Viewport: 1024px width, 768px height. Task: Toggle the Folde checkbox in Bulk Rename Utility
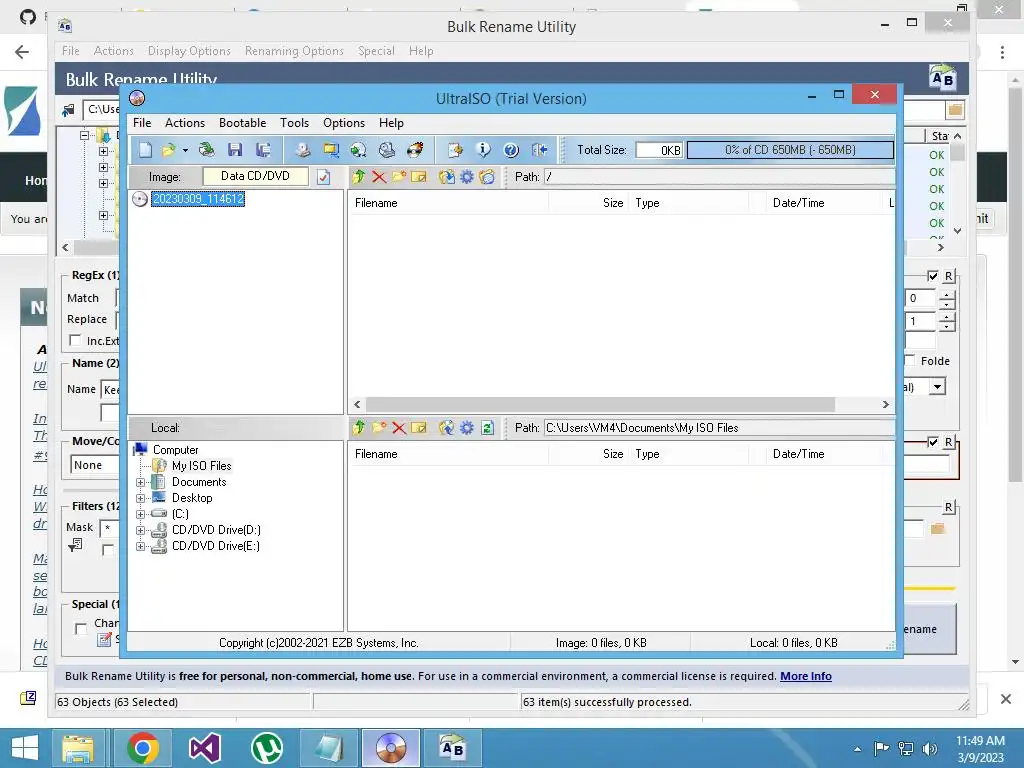(910, 360)
